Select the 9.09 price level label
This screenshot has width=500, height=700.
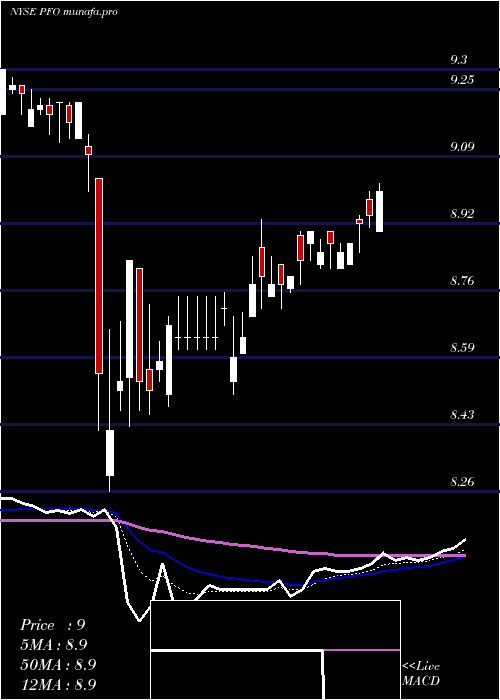coord(462,146)
